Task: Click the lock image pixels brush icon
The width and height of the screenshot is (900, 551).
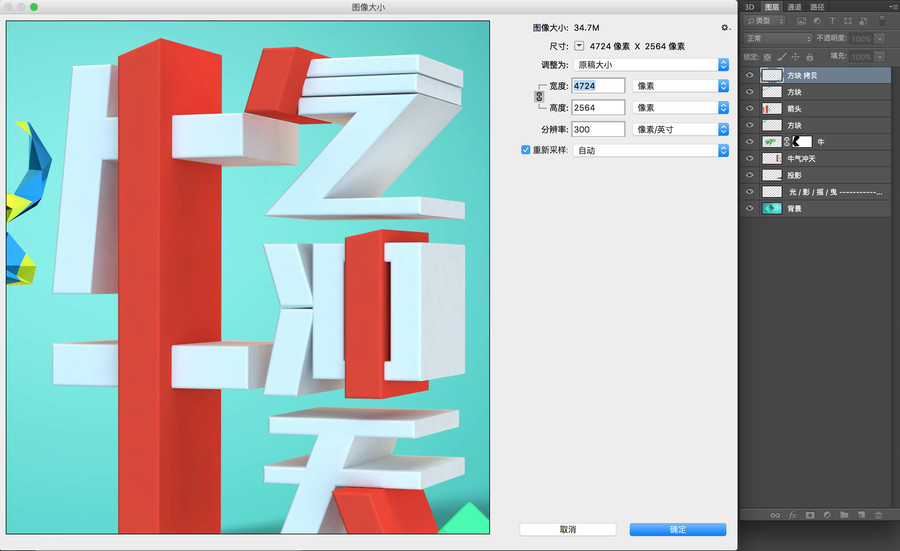Action: pyautogui.click(x=782, y=57)
